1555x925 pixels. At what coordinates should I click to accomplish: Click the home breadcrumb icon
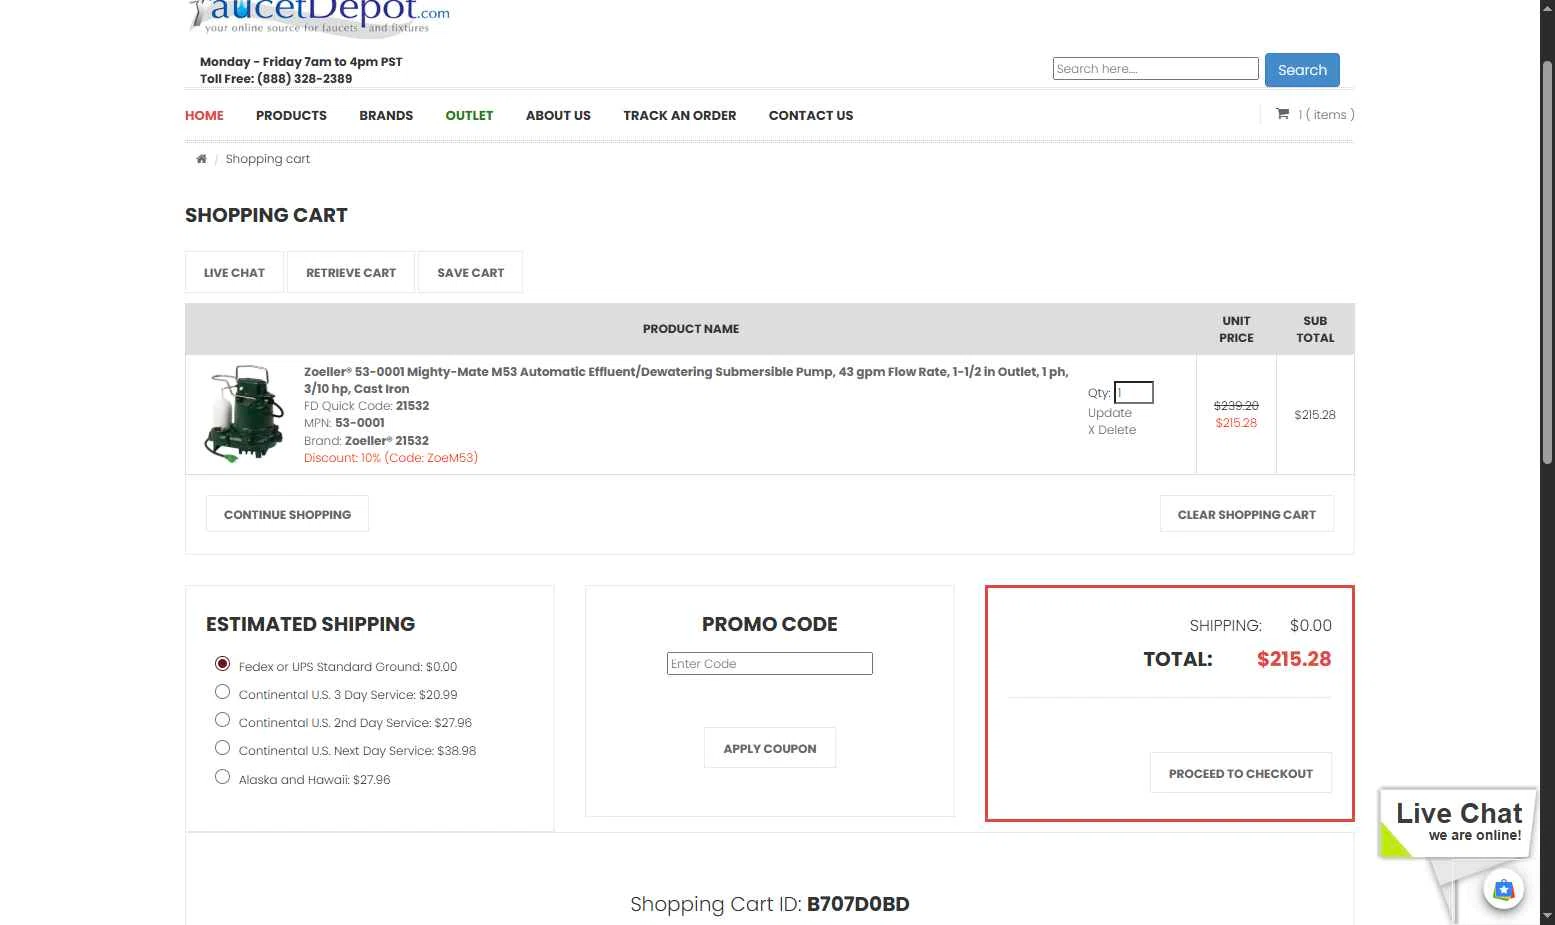coord(201,159)
